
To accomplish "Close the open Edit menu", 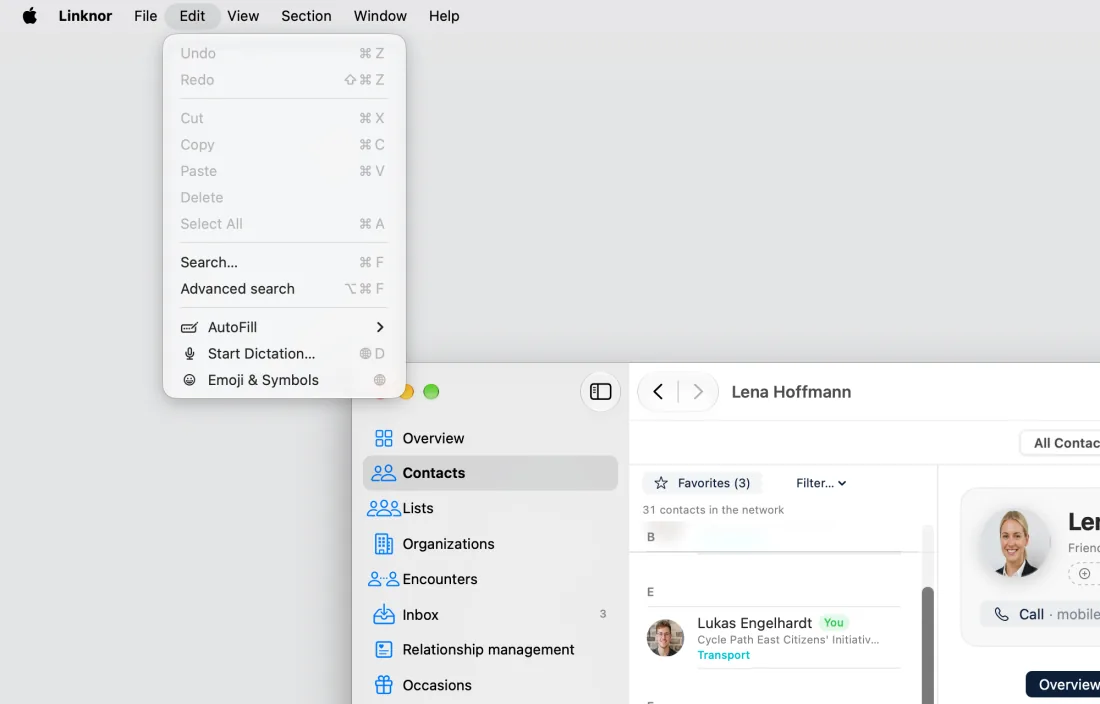I will pos(192,15).
